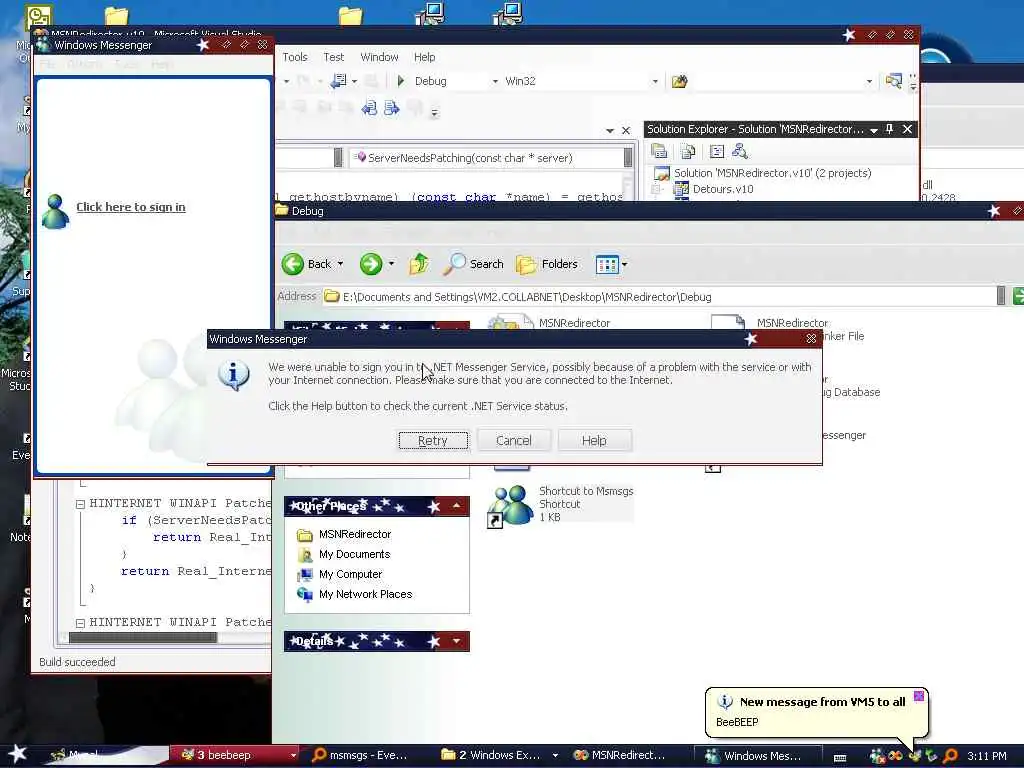Click Cancel in the sign-in error dialog
This screenshot has width=1024, height=768.
click(x=514, y=441)
